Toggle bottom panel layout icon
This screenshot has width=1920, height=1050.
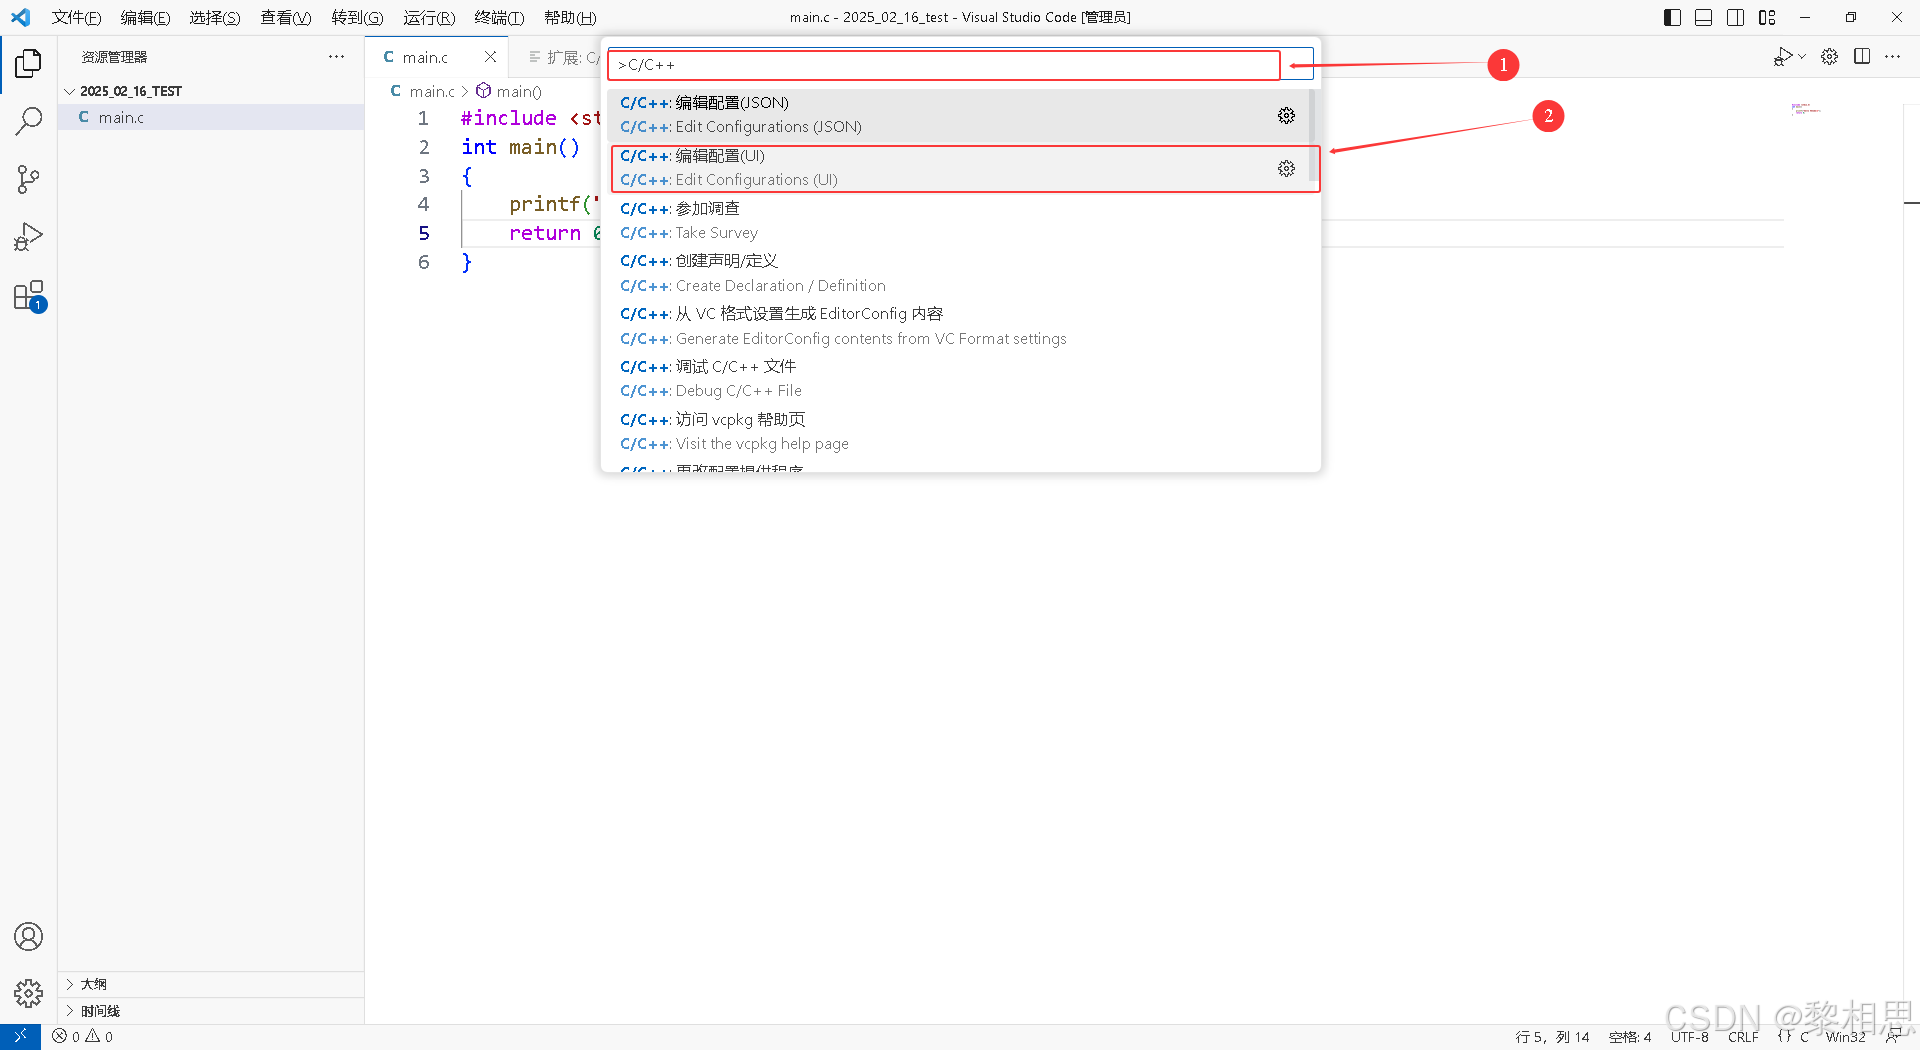coord(1704,17)
